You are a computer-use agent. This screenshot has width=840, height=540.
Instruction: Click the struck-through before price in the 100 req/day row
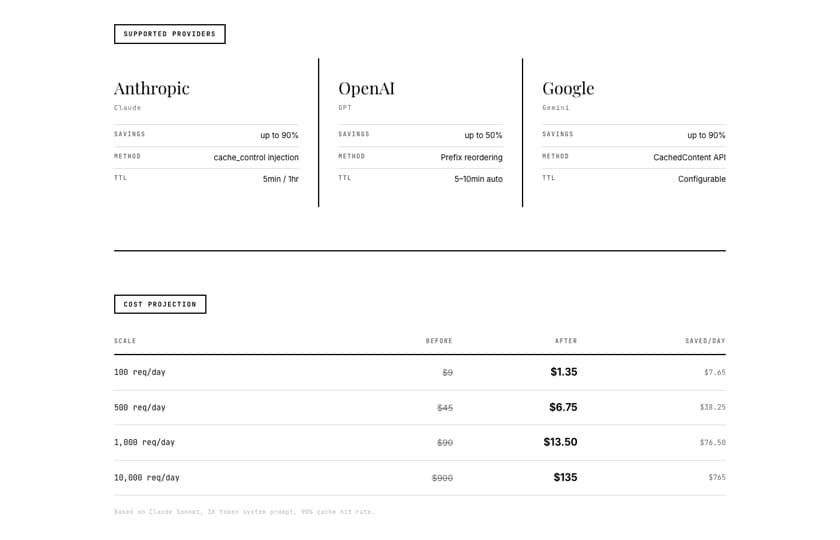(447, 373)
